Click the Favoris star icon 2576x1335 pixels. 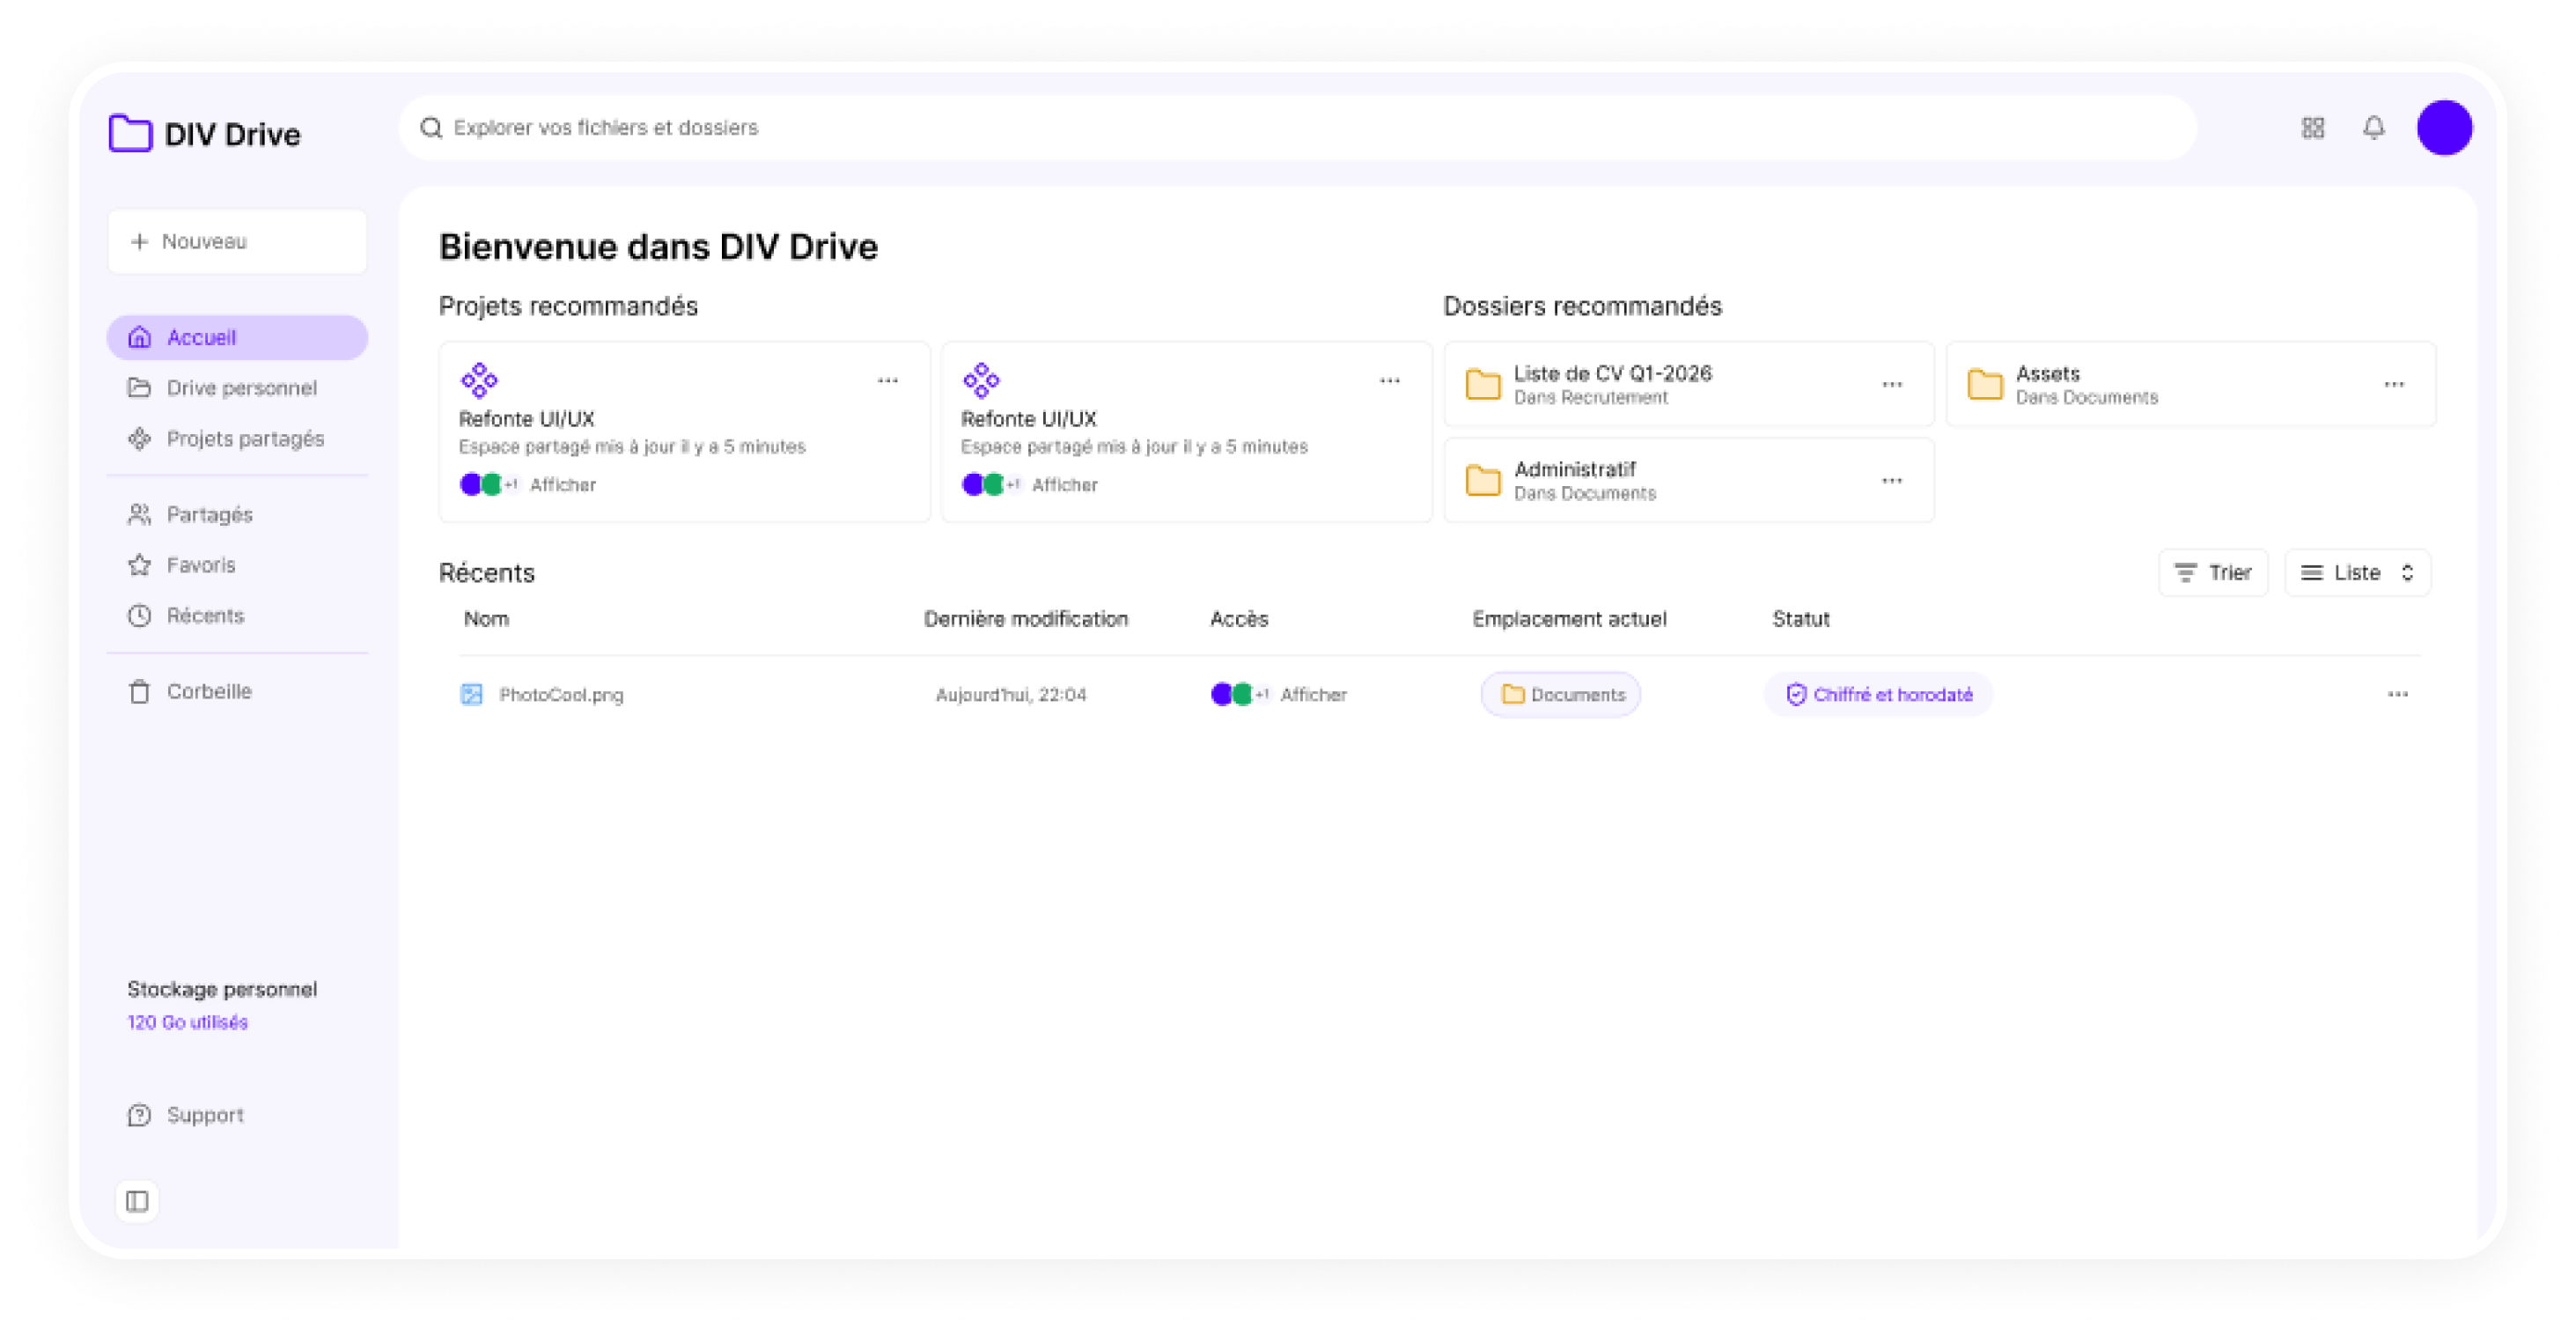point(140,564)
